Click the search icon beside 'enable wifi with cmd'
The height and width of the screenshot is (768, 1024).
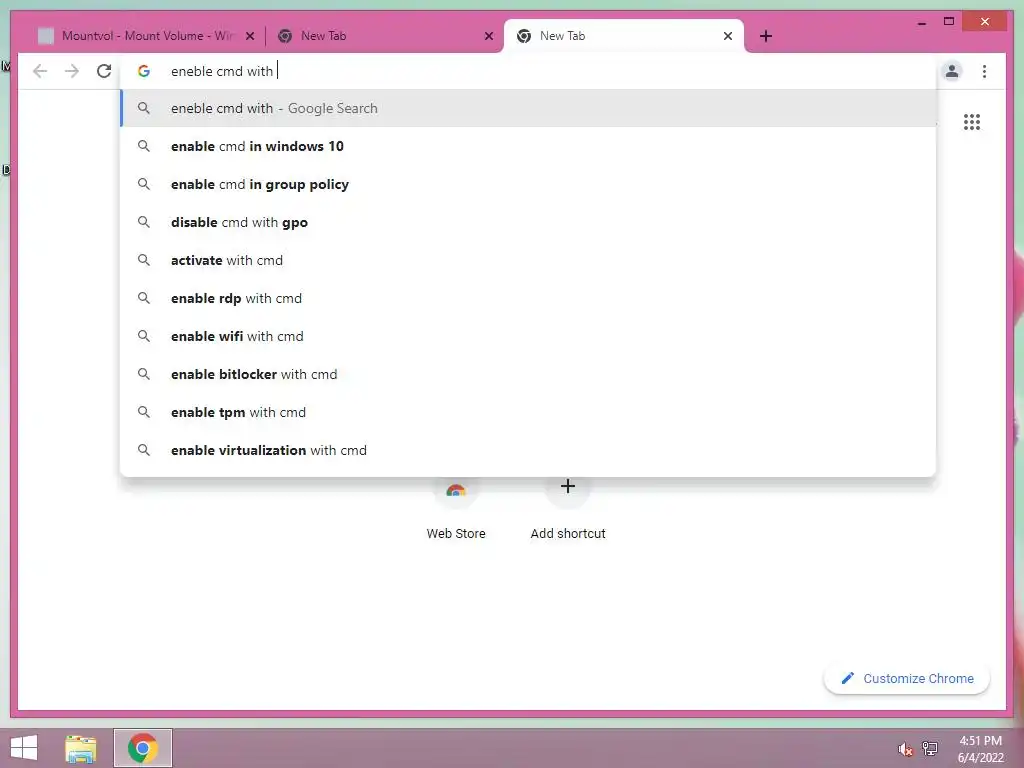pyautogui.click(x=144, y=336)
